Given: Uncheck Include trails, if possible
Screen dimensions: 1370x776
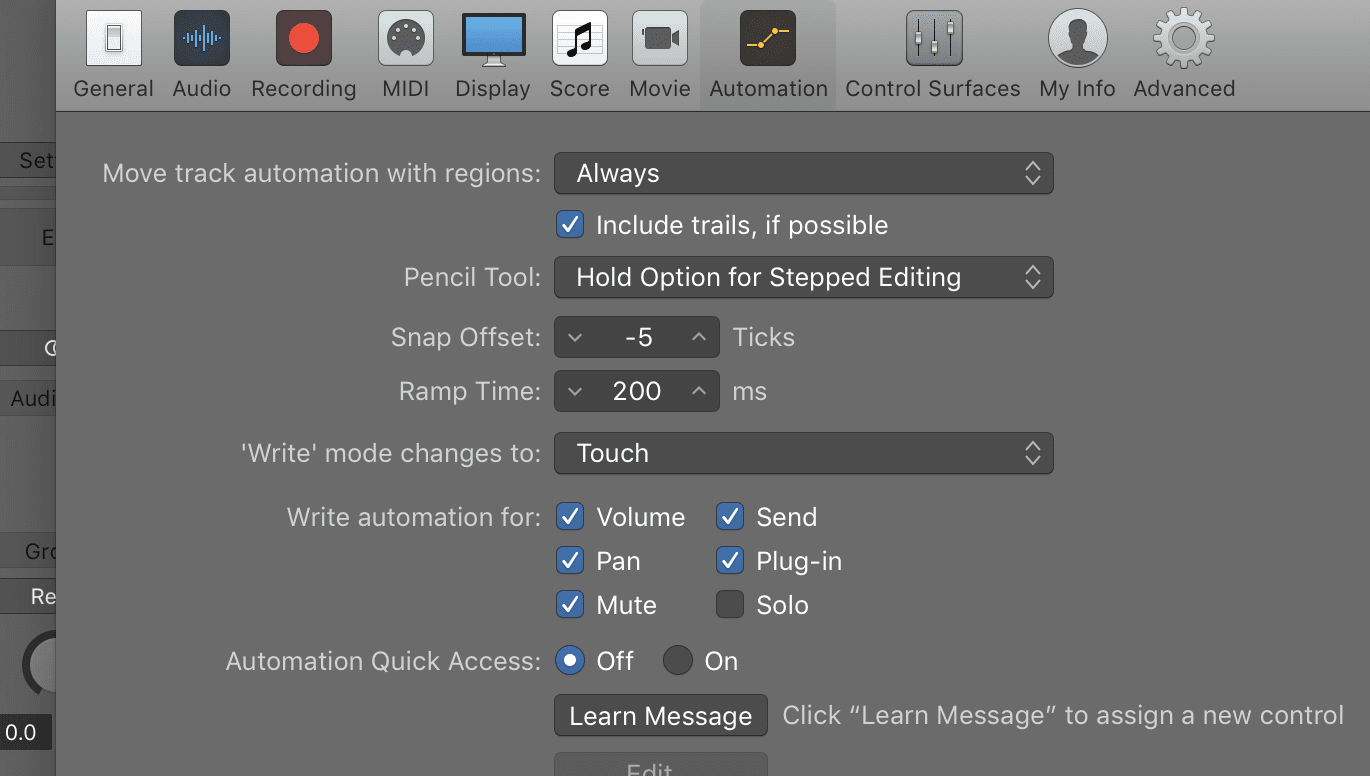Looking at the screenshot, I should [570, 225].
